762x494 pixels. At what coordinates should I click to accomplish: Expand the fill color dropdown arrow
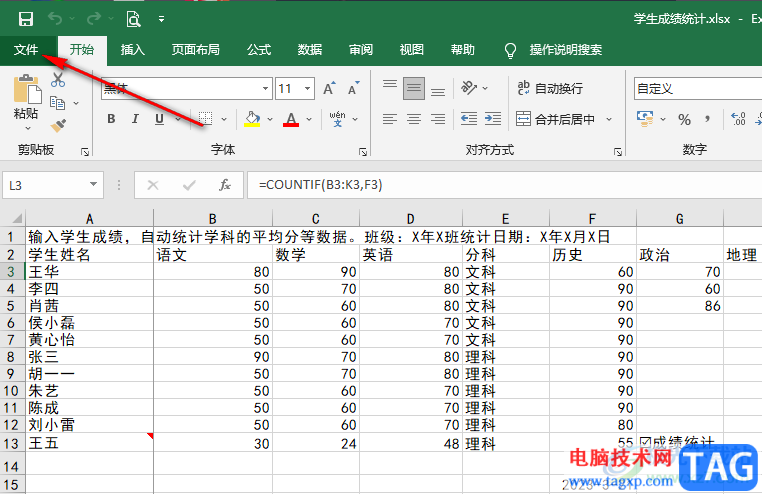pos(270,119)
